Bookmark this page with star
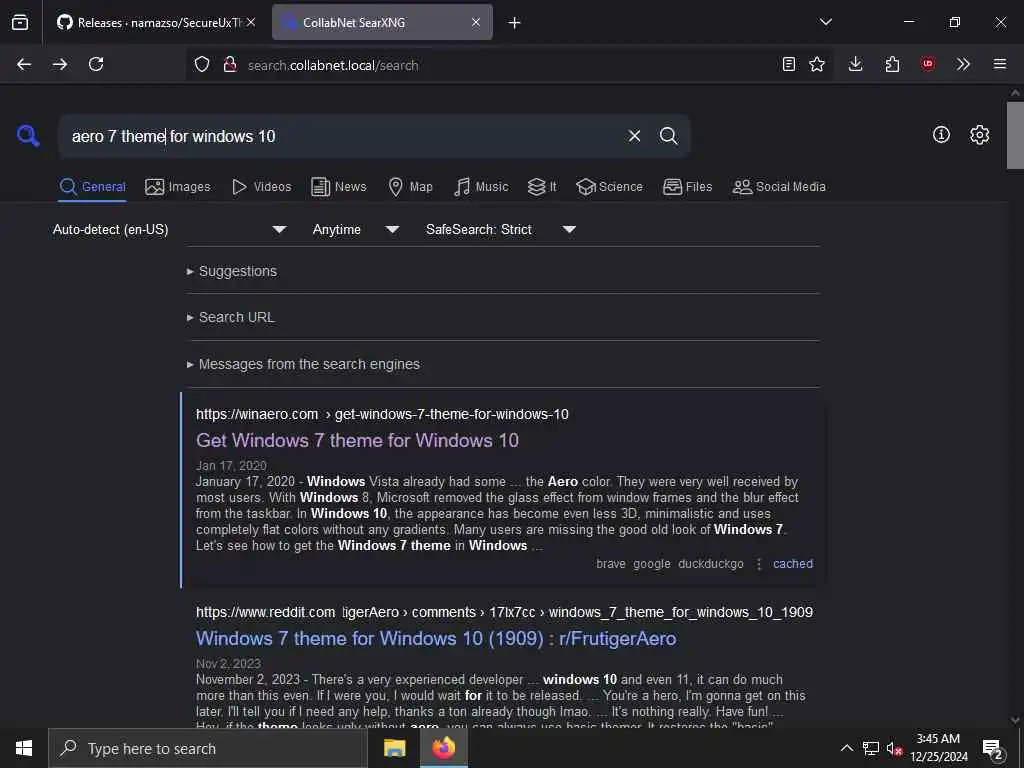The height and width of the screenshot is (768, 1024). click(x=817, y=64)
